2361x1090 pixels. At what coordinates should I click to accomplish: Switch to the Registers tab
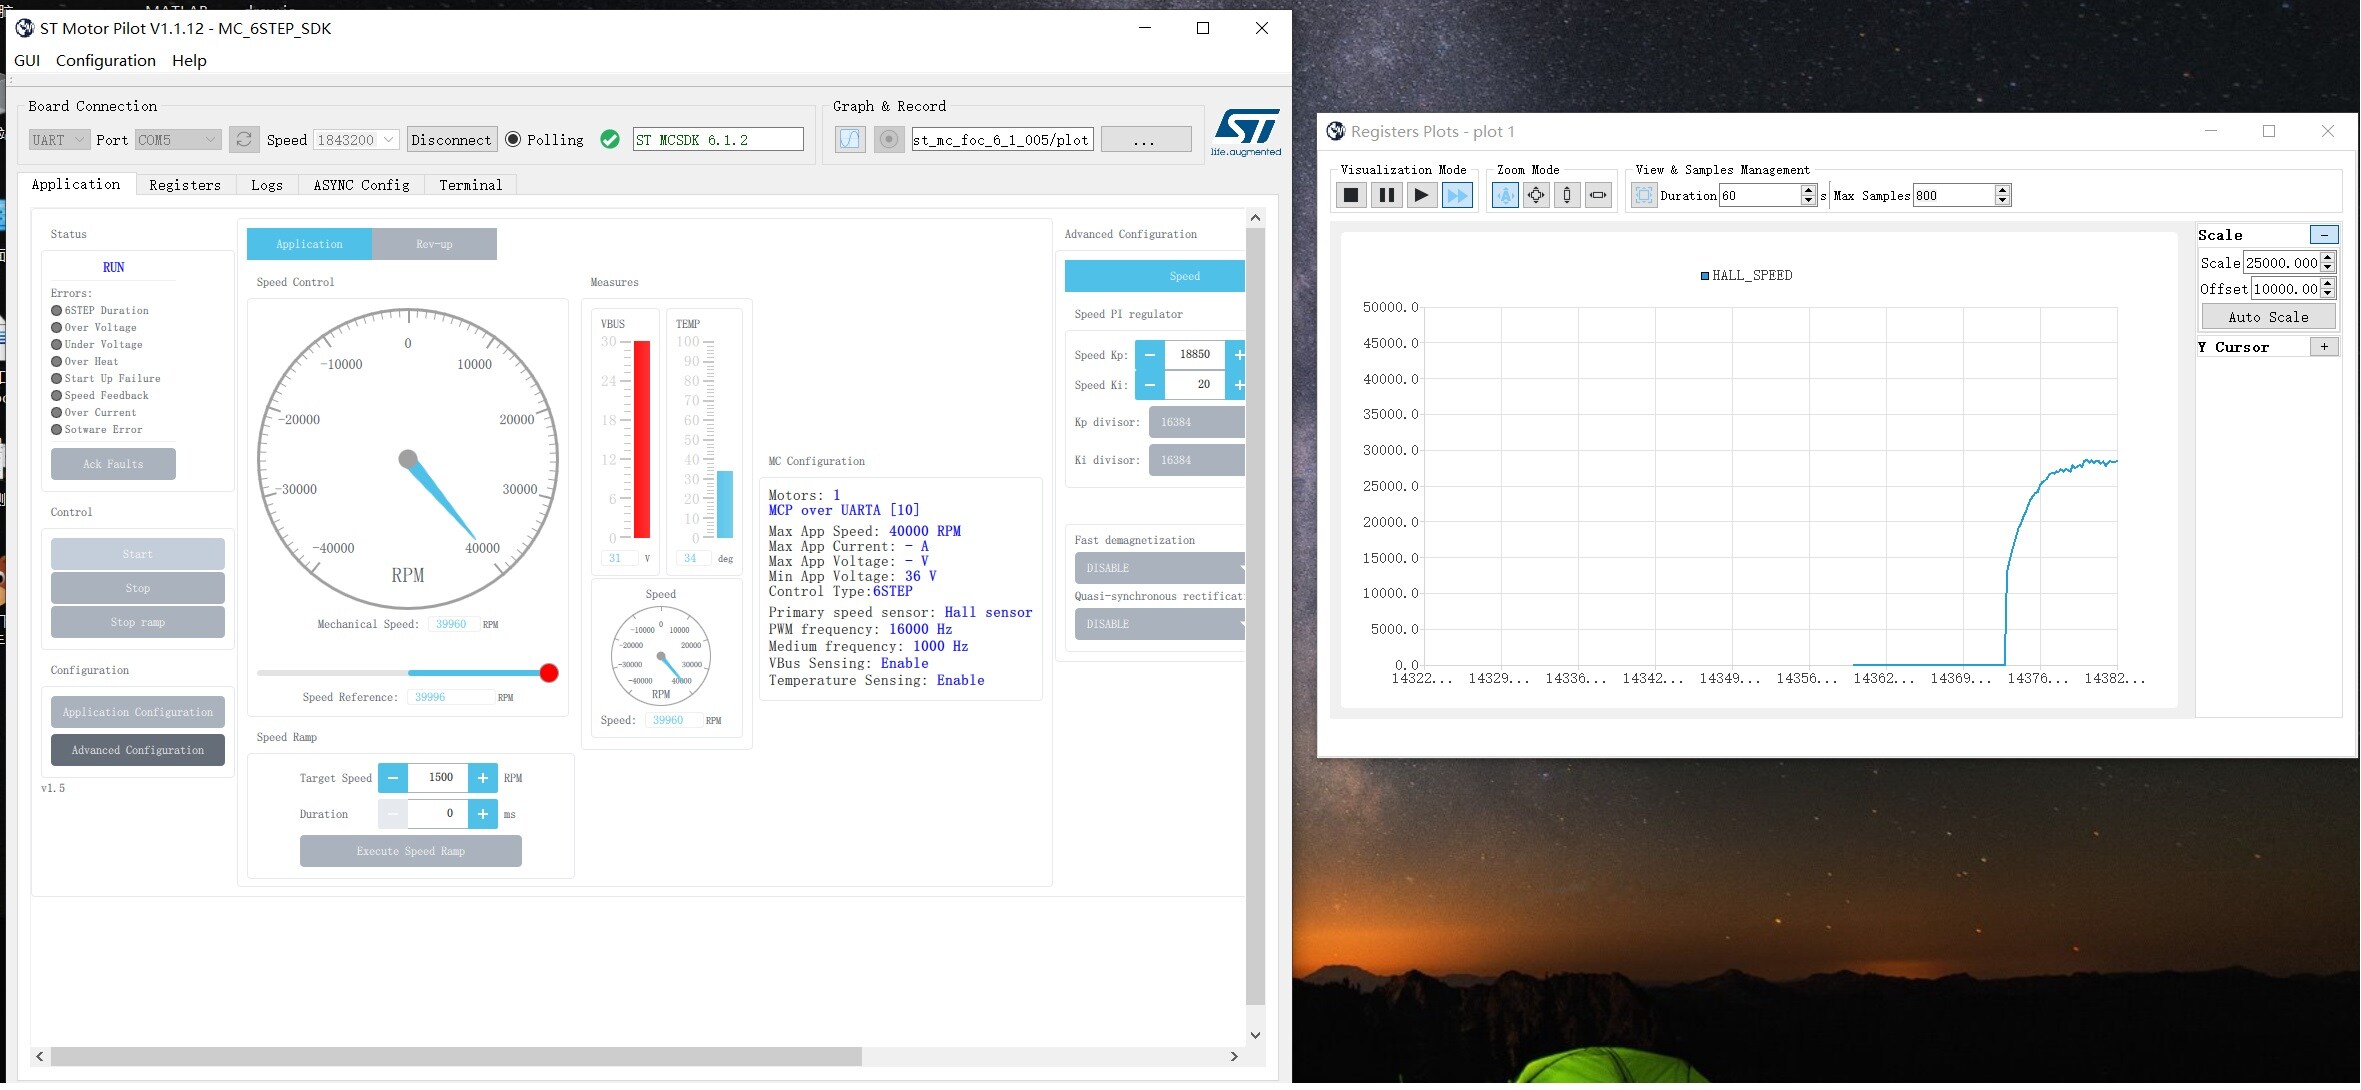point(185,185)
